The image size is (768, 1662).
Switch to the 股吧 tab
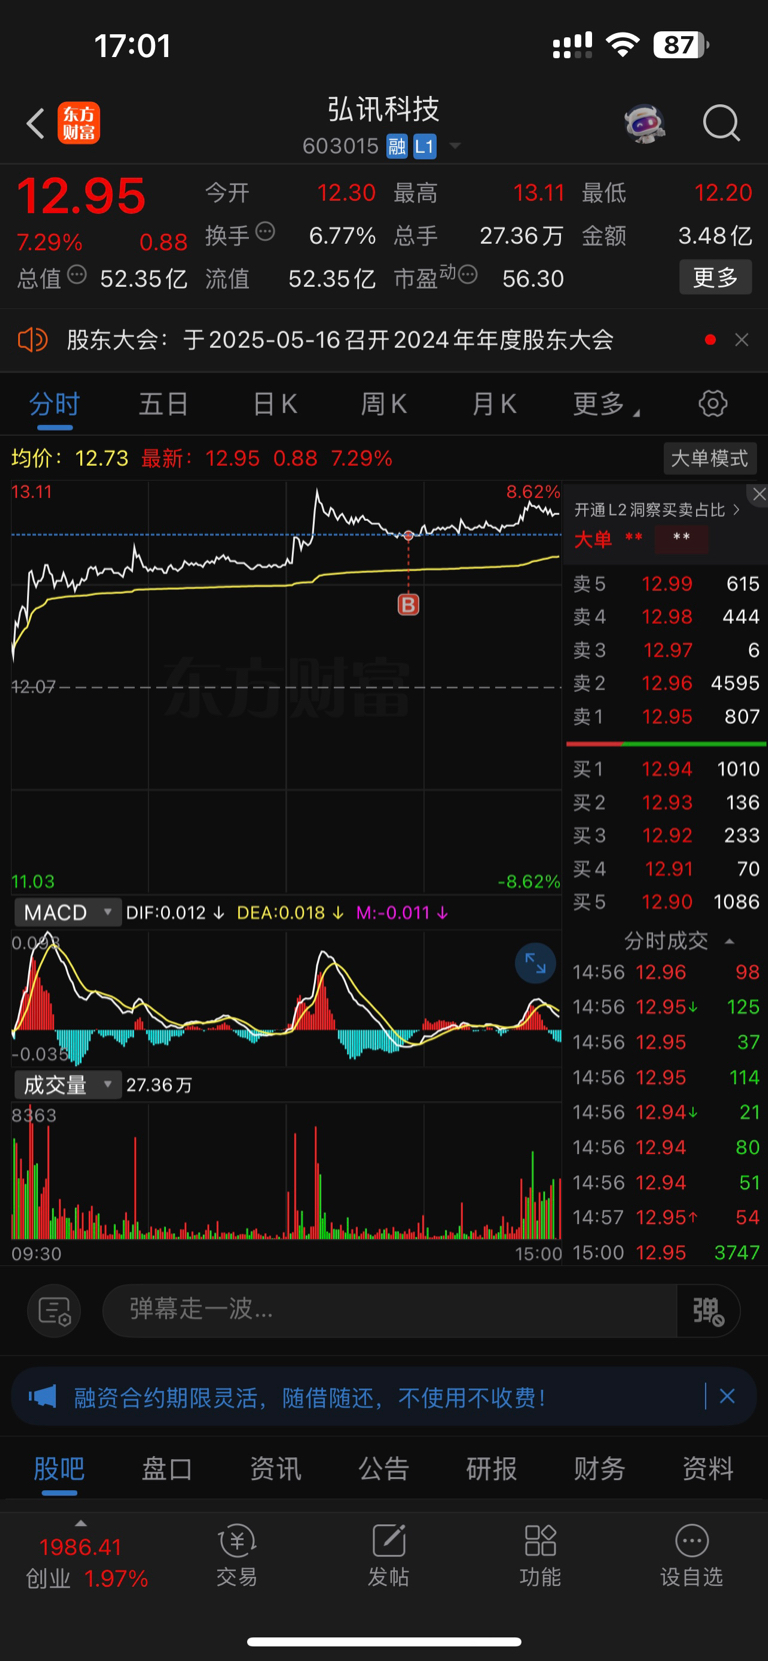click(x=59, y=1469)
